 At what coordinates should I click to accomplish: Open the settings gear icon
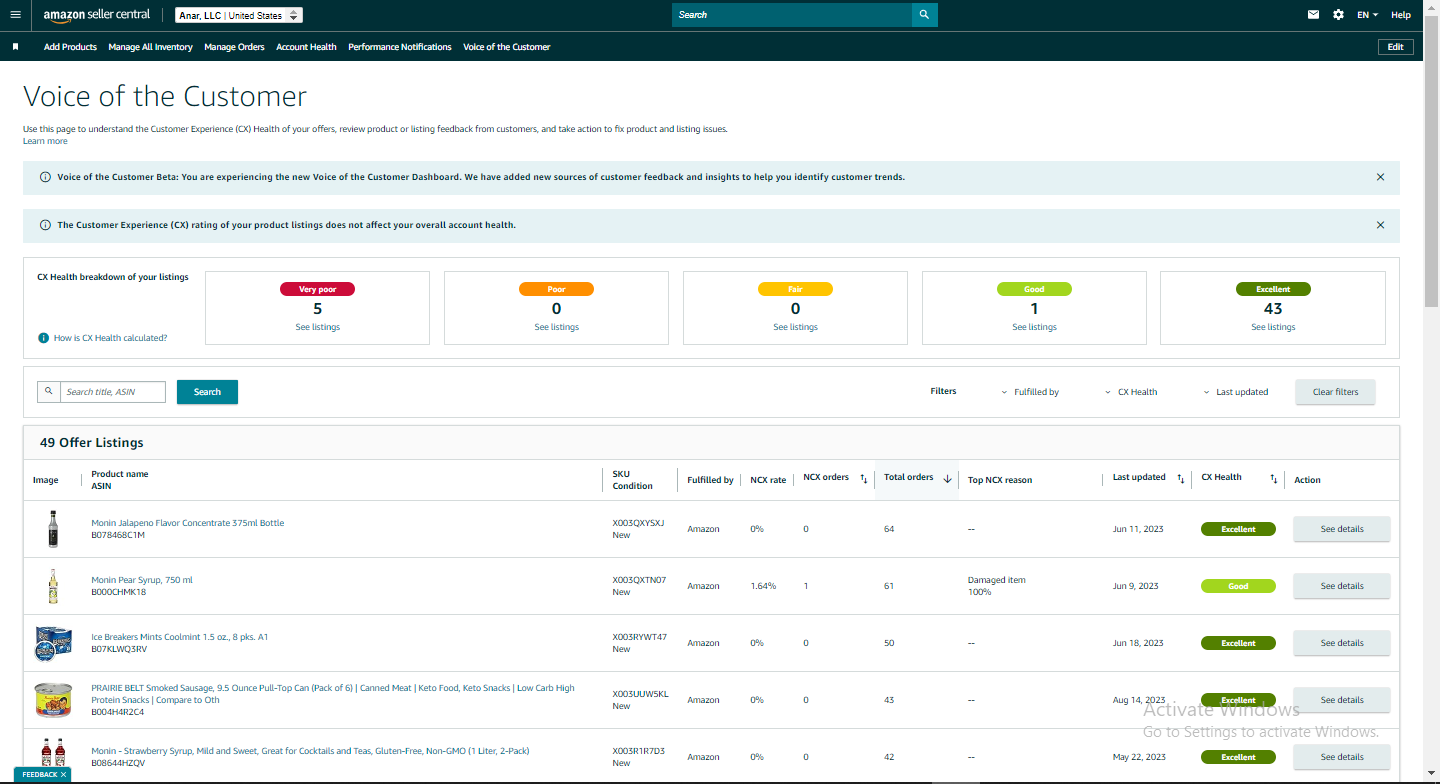tap(1339, 15)
